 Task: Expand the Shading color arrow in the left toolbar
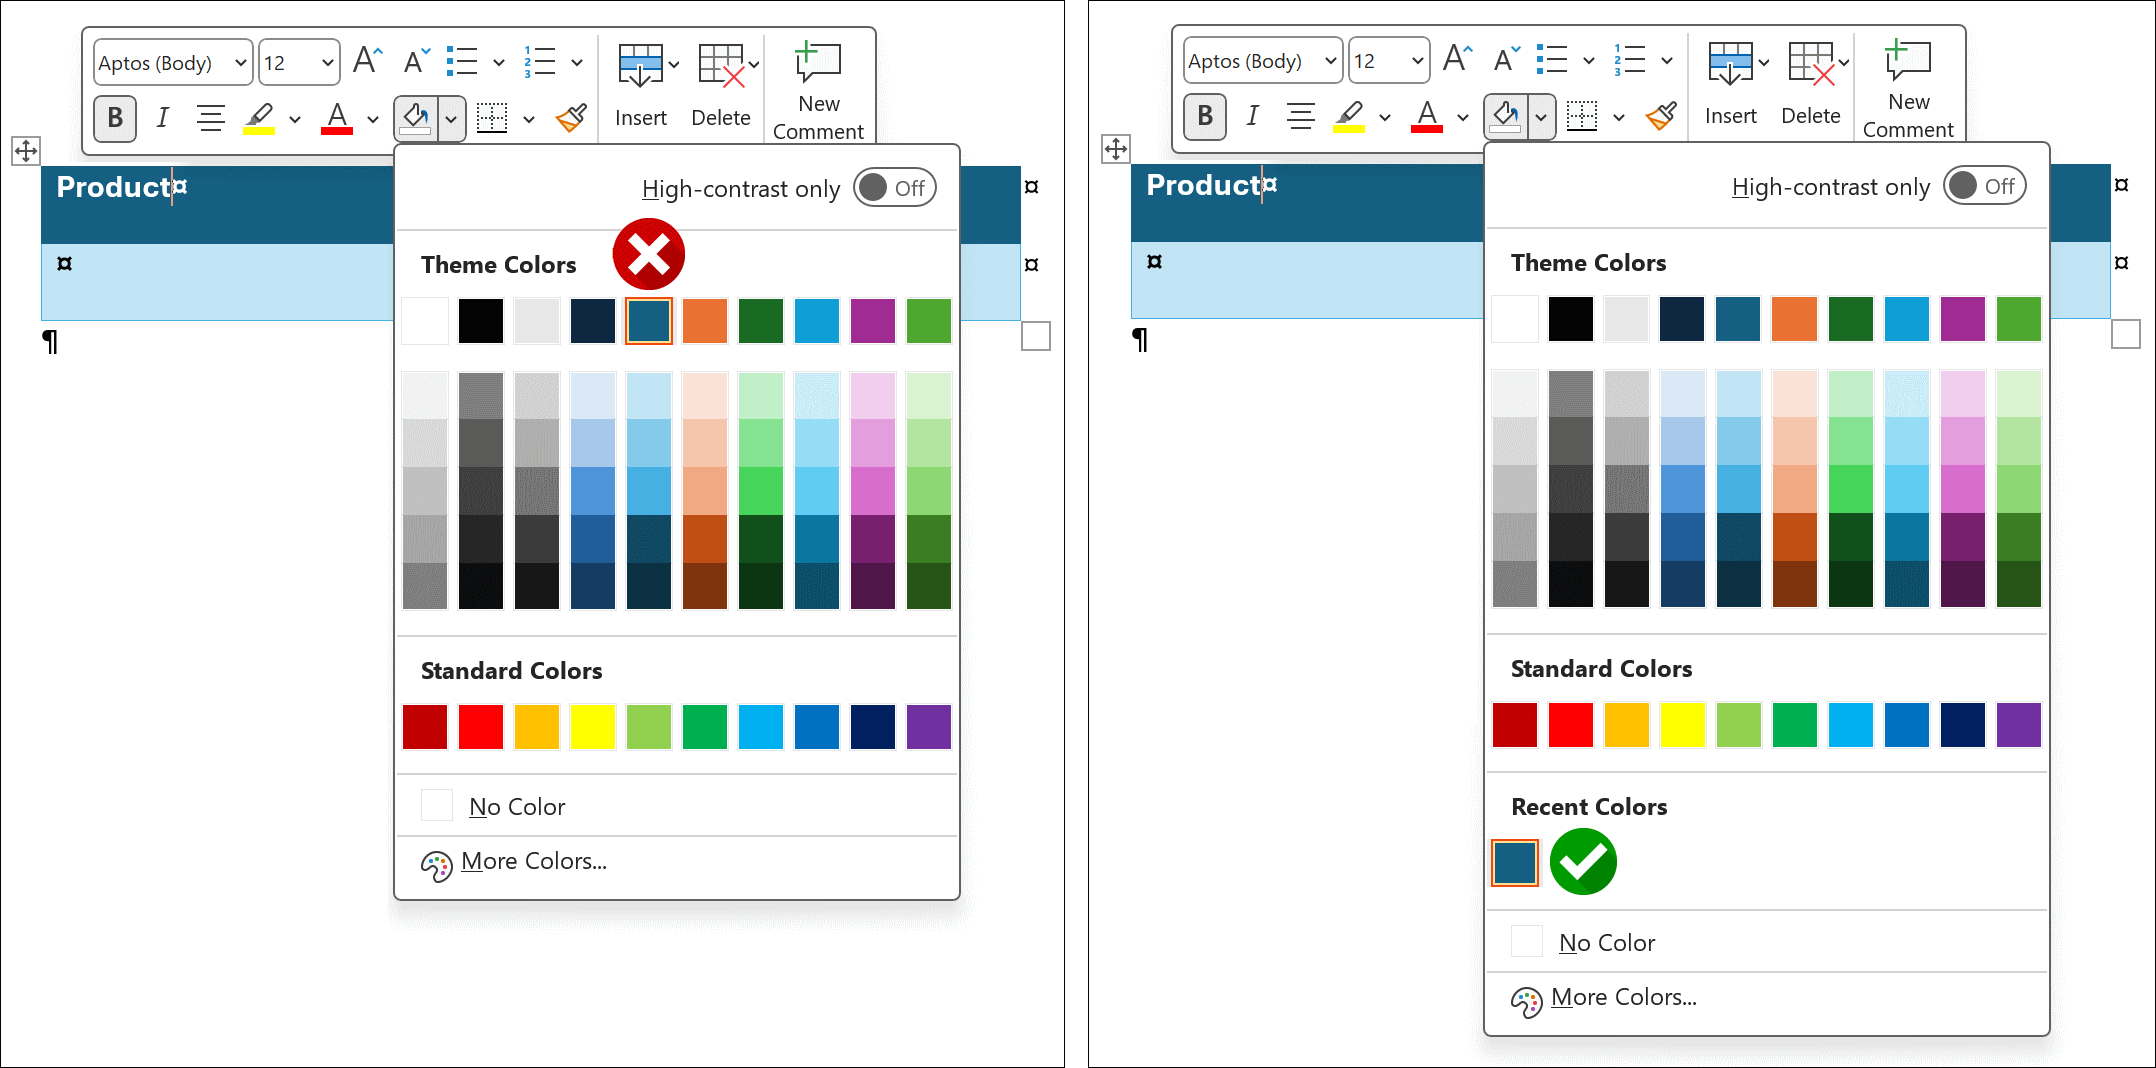(x=451, y=118)
